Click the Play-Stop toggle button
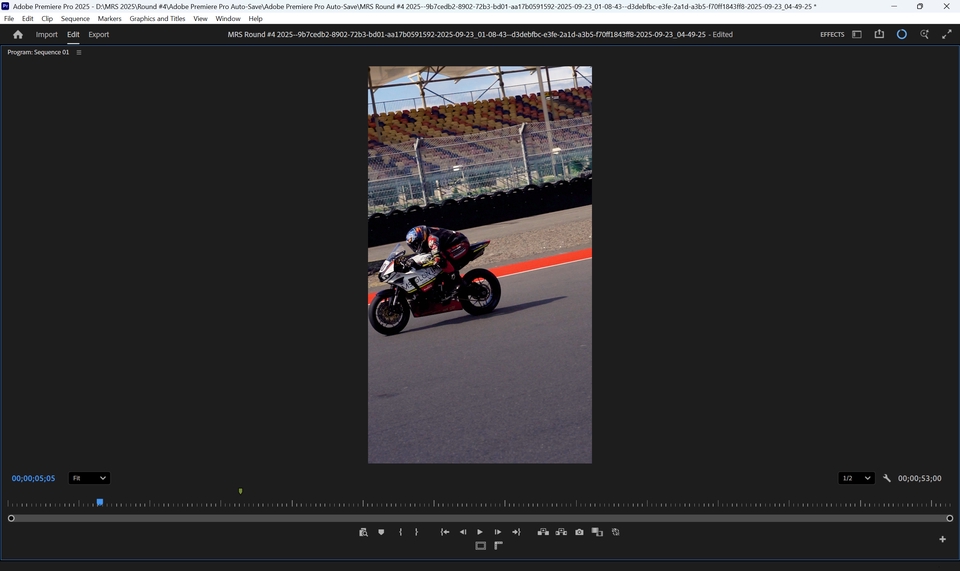This screenshot has height=571, width=960. pos(480,532)
